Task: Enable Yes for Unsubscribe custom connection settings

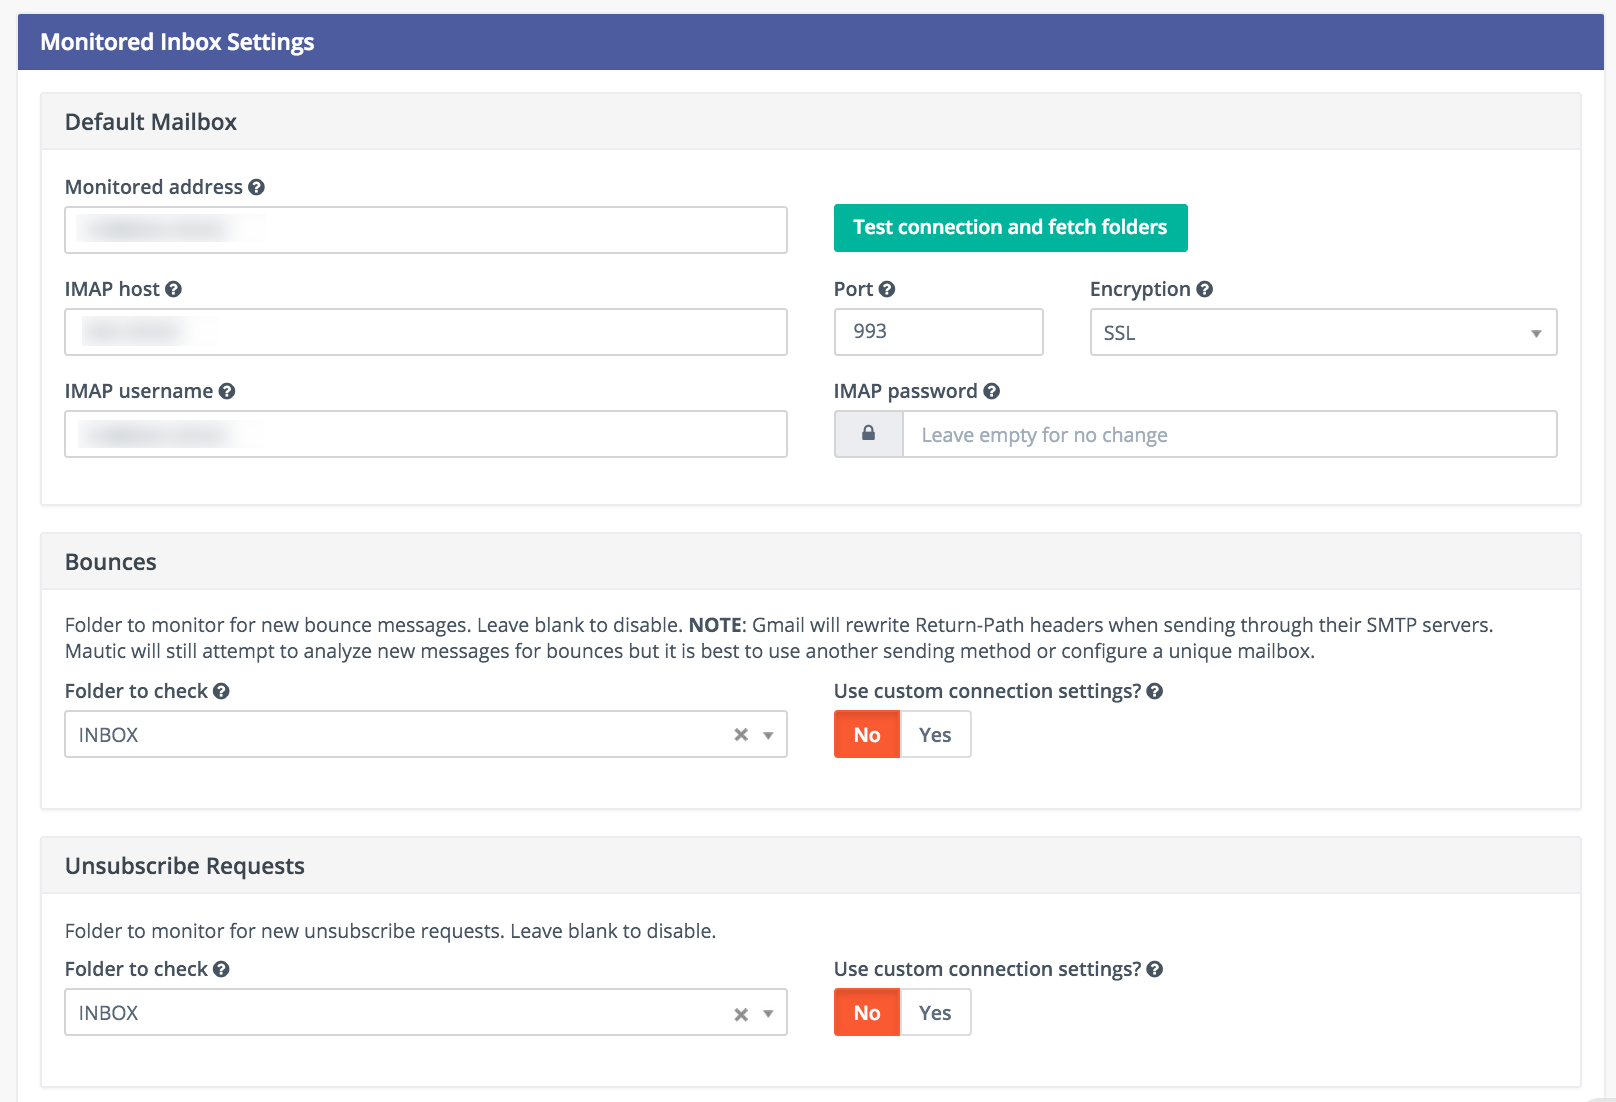Action: [935, 1013]
